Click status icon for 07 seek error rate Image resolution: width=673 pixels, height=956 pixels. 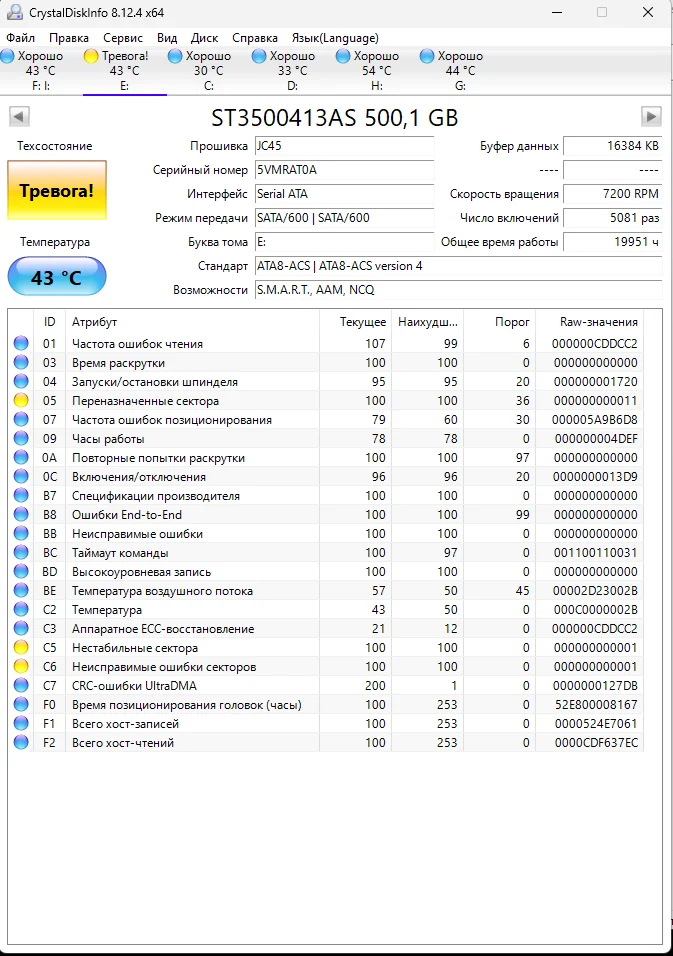[21, 419]
